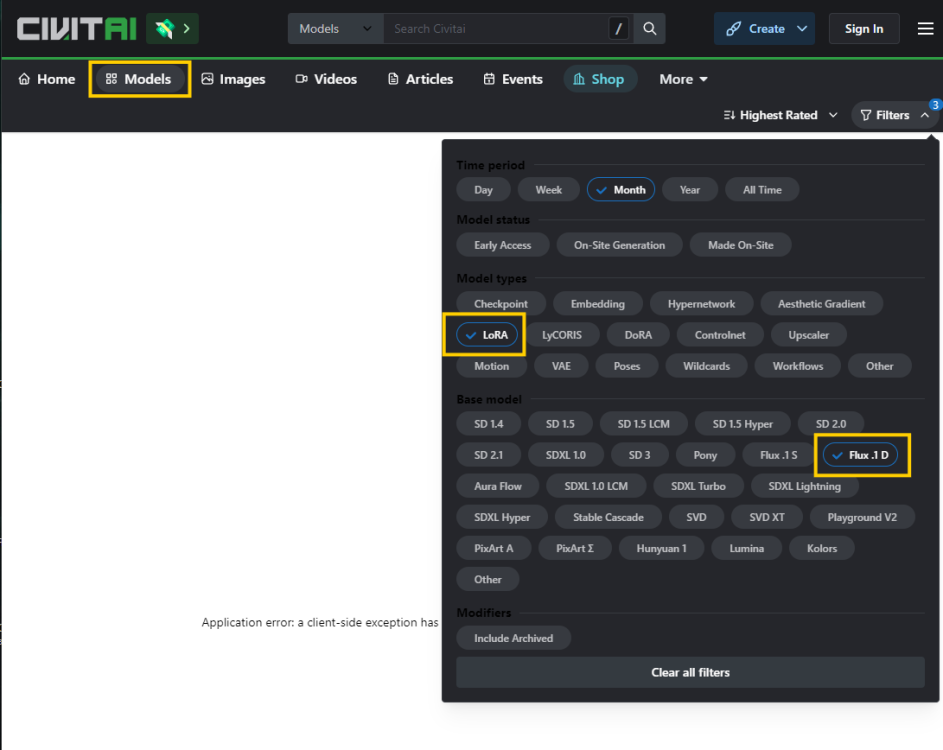943x750 pixels.
Task: Enable the Checkpoint model type filter
Action: coord(501,304)
